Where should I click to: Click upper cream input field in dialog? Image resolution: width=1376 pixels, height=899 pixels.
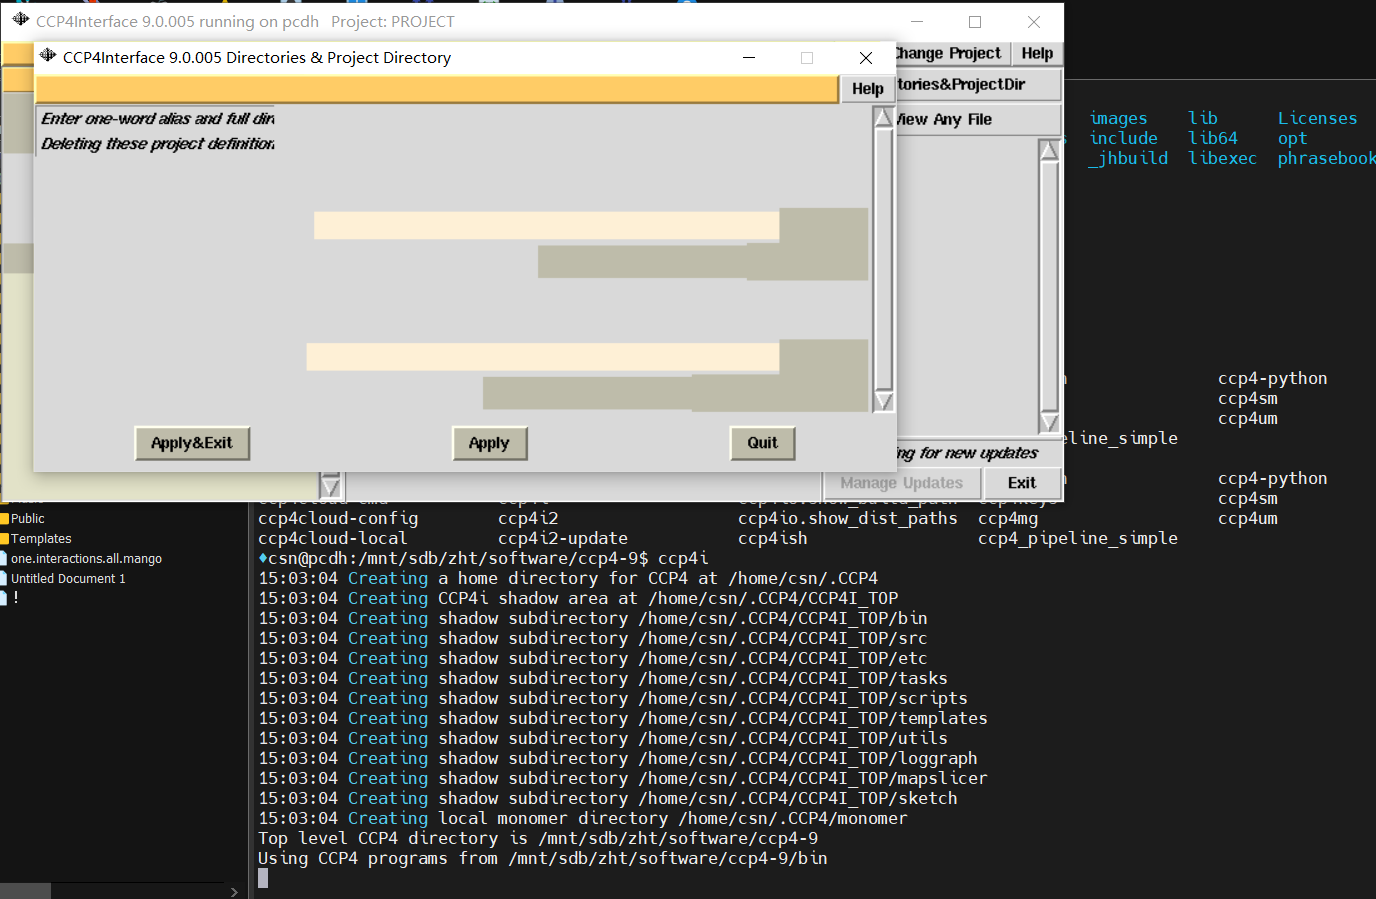(546, 225)
